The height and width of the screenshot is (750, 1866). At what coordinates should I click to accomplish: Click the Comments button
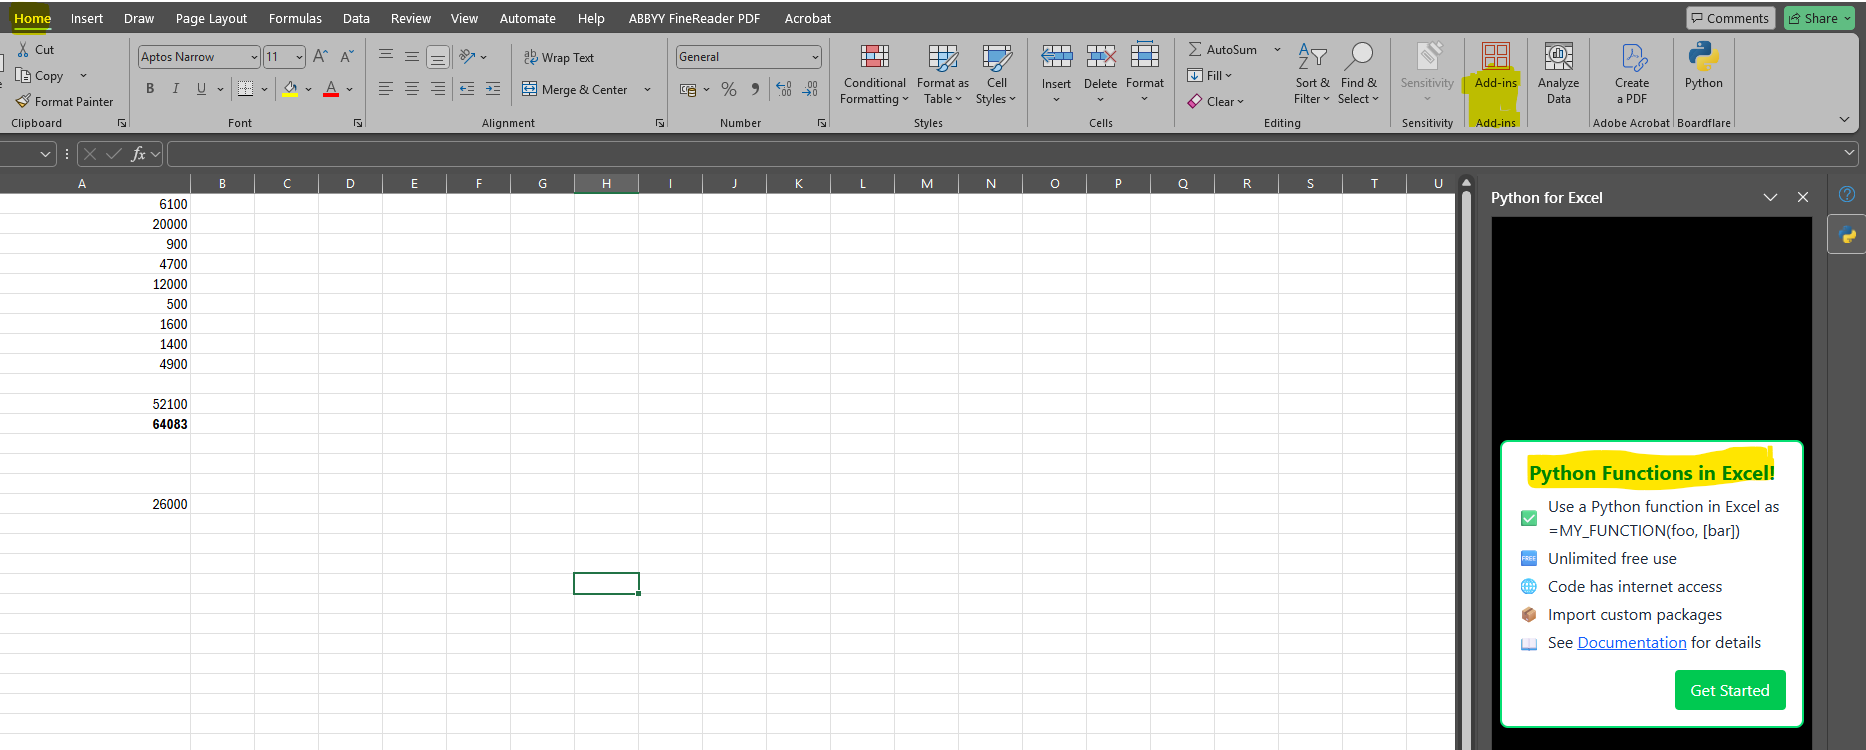pyautogui.click(x=1731, y=18)
